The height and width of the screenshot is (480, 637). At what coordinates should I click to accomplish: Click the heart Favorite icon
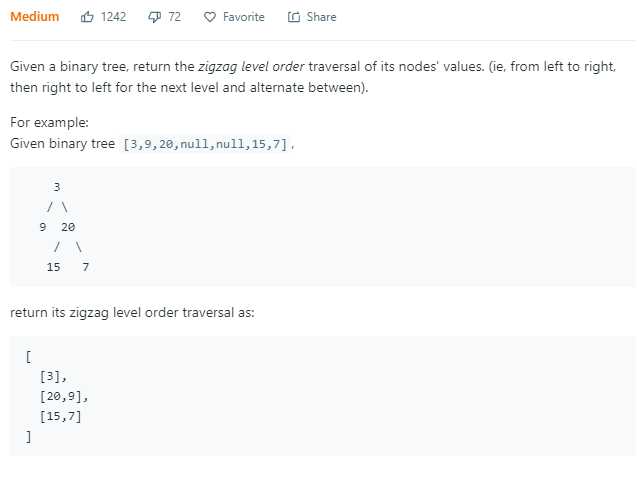pos(210,17)
